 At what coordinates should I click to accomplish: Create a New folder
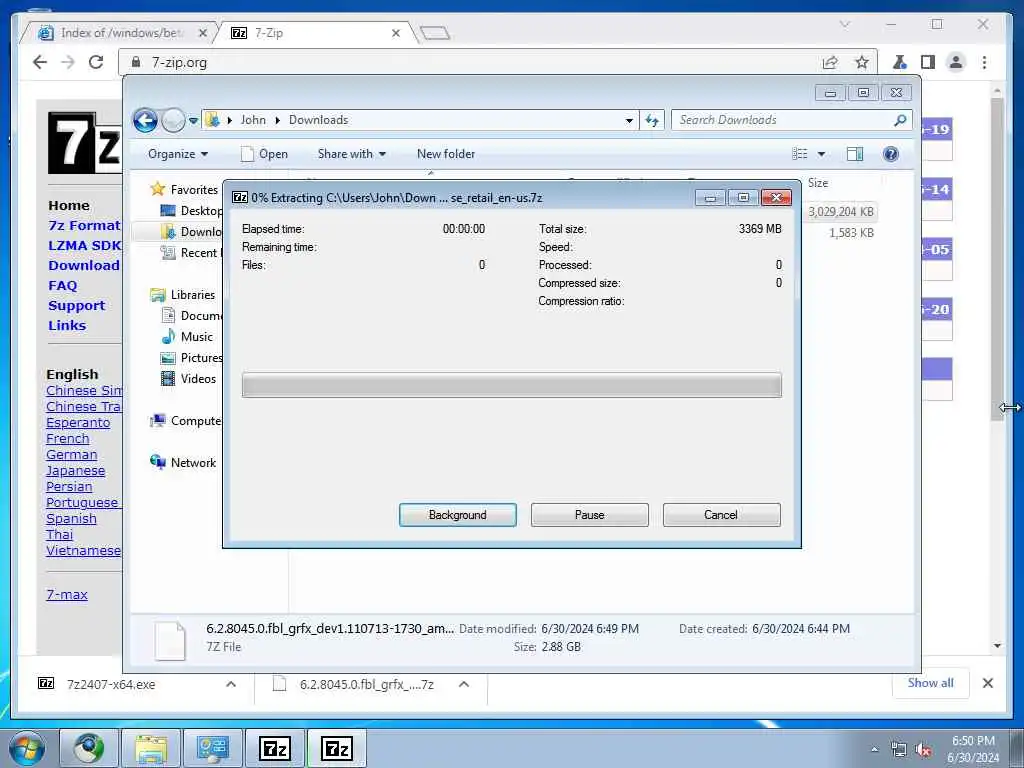(446, 154)
